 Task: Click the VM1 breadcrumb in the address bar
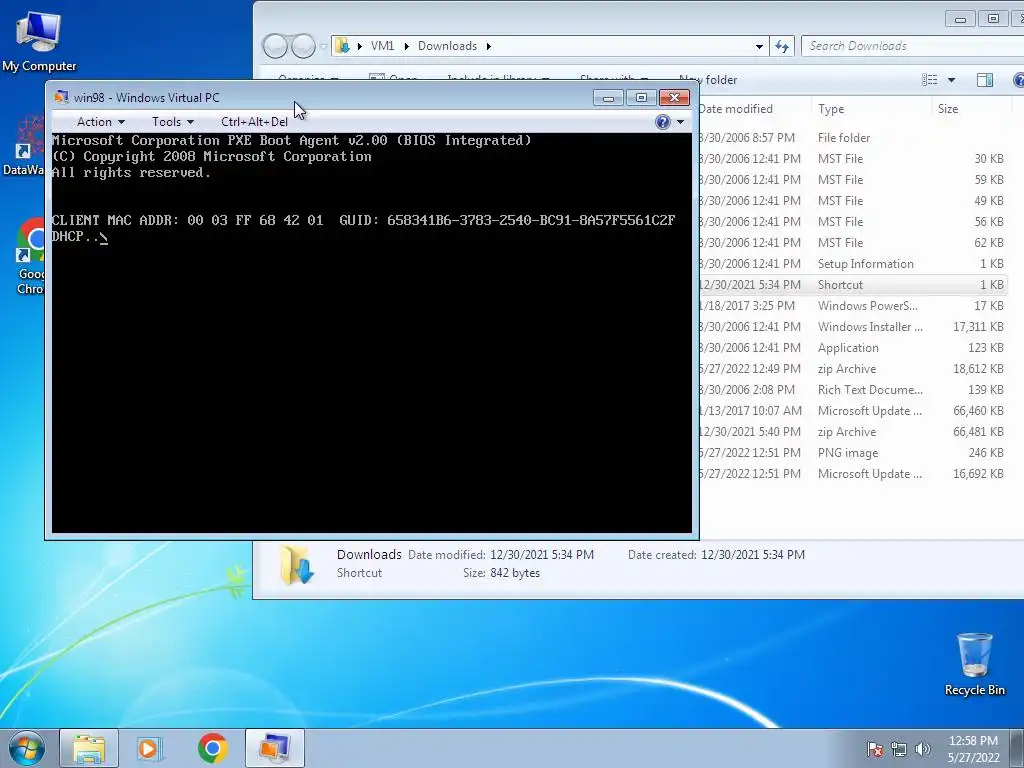tap(382, 46)
